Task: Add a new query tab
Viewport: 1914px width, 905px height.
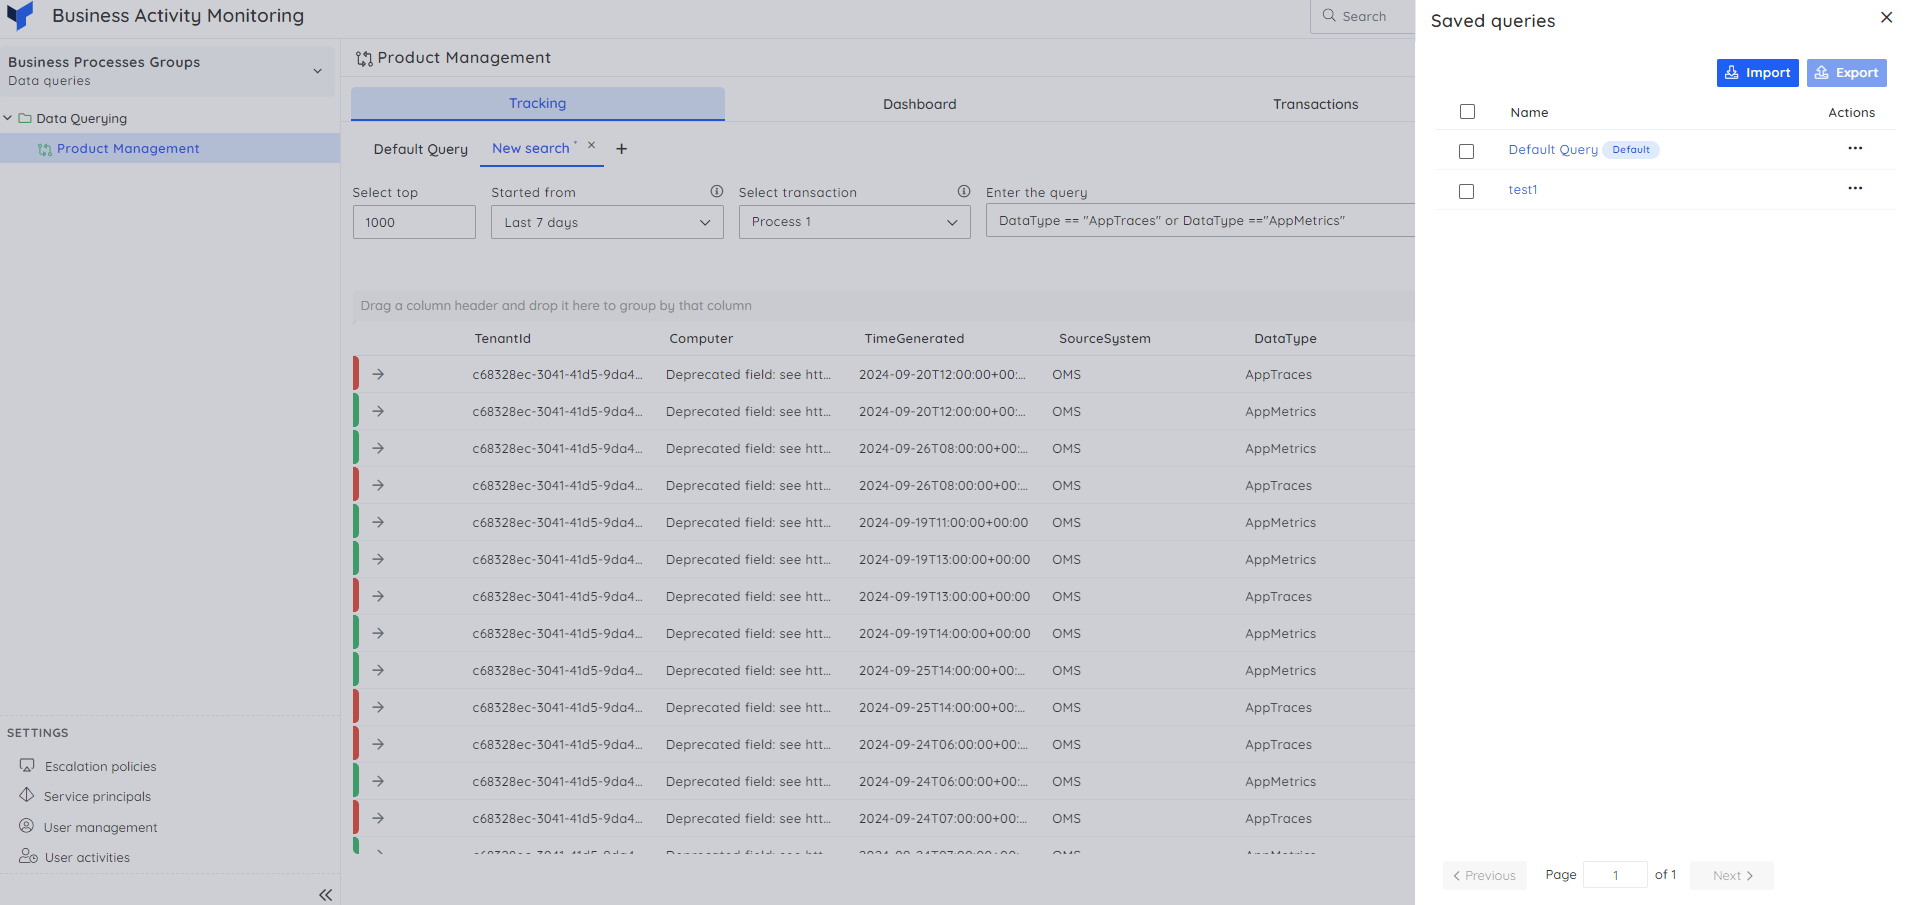Action: coord(621,149)
